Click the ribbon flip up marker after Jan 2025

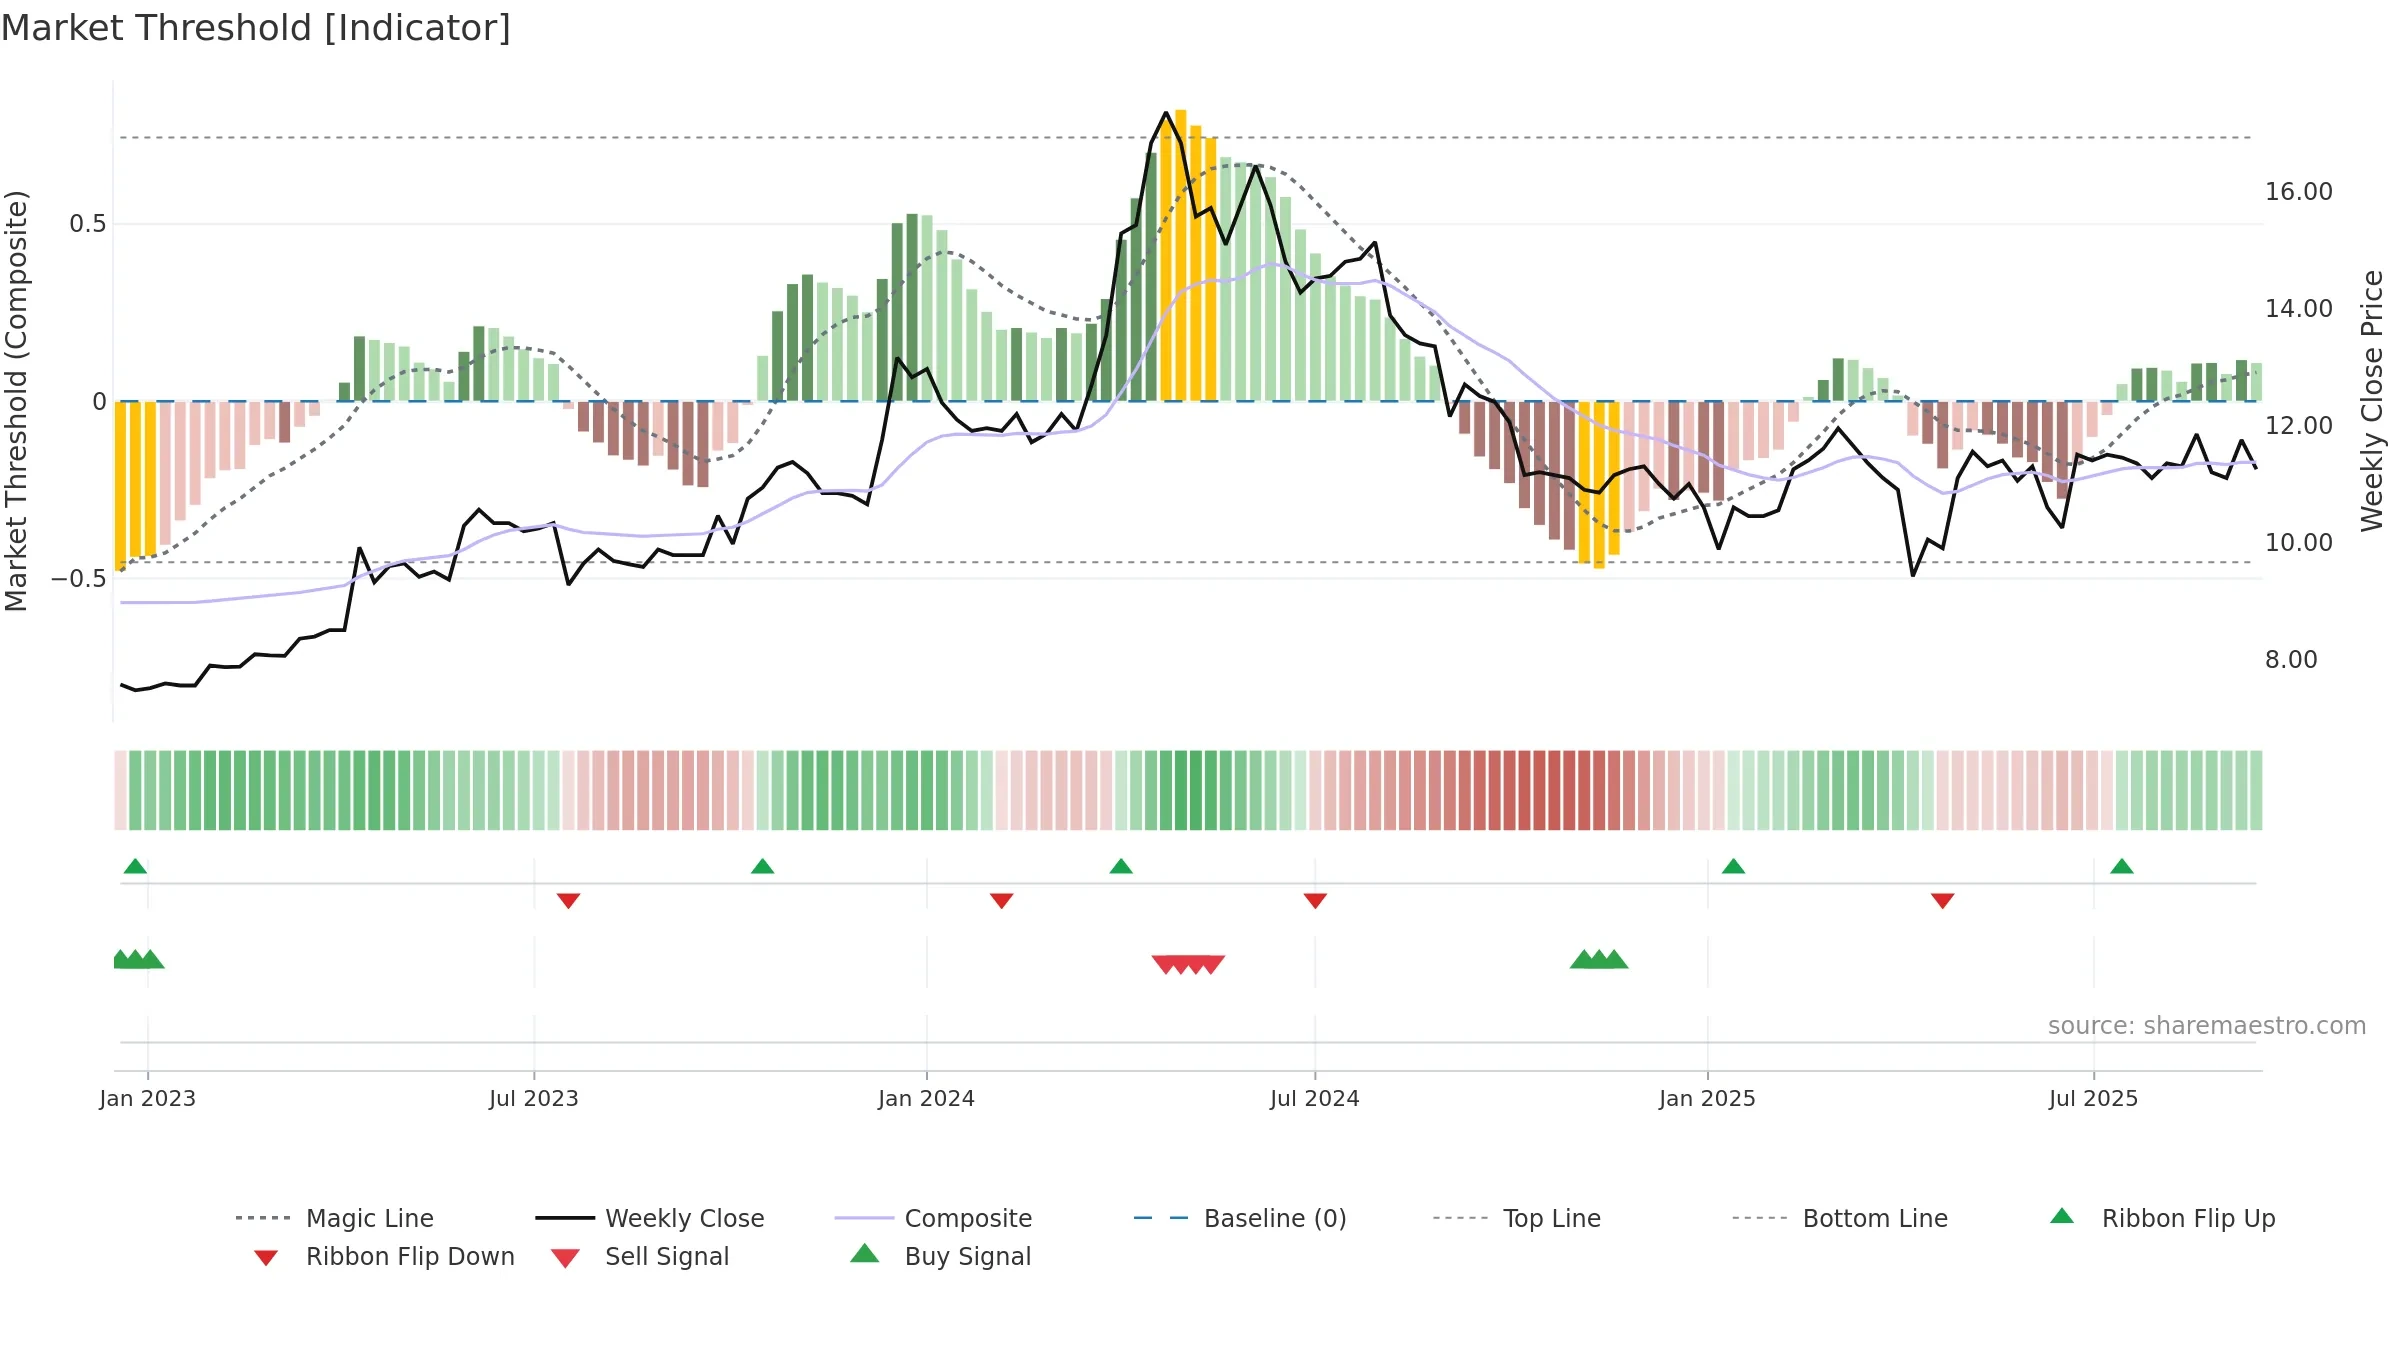[x=1733, y=866]
